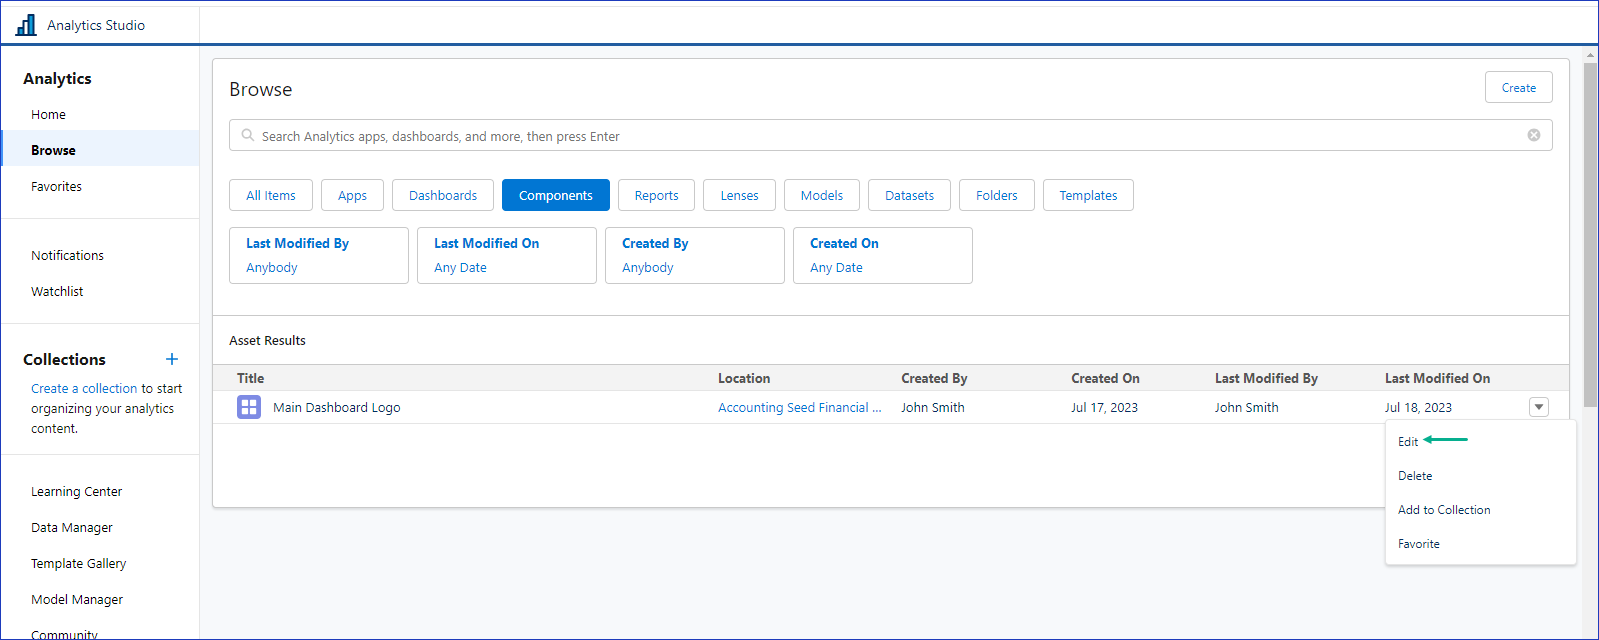Switch to the Datasets filter tab
Screen dimensions: 1599x640
click(x=909, y=195)
